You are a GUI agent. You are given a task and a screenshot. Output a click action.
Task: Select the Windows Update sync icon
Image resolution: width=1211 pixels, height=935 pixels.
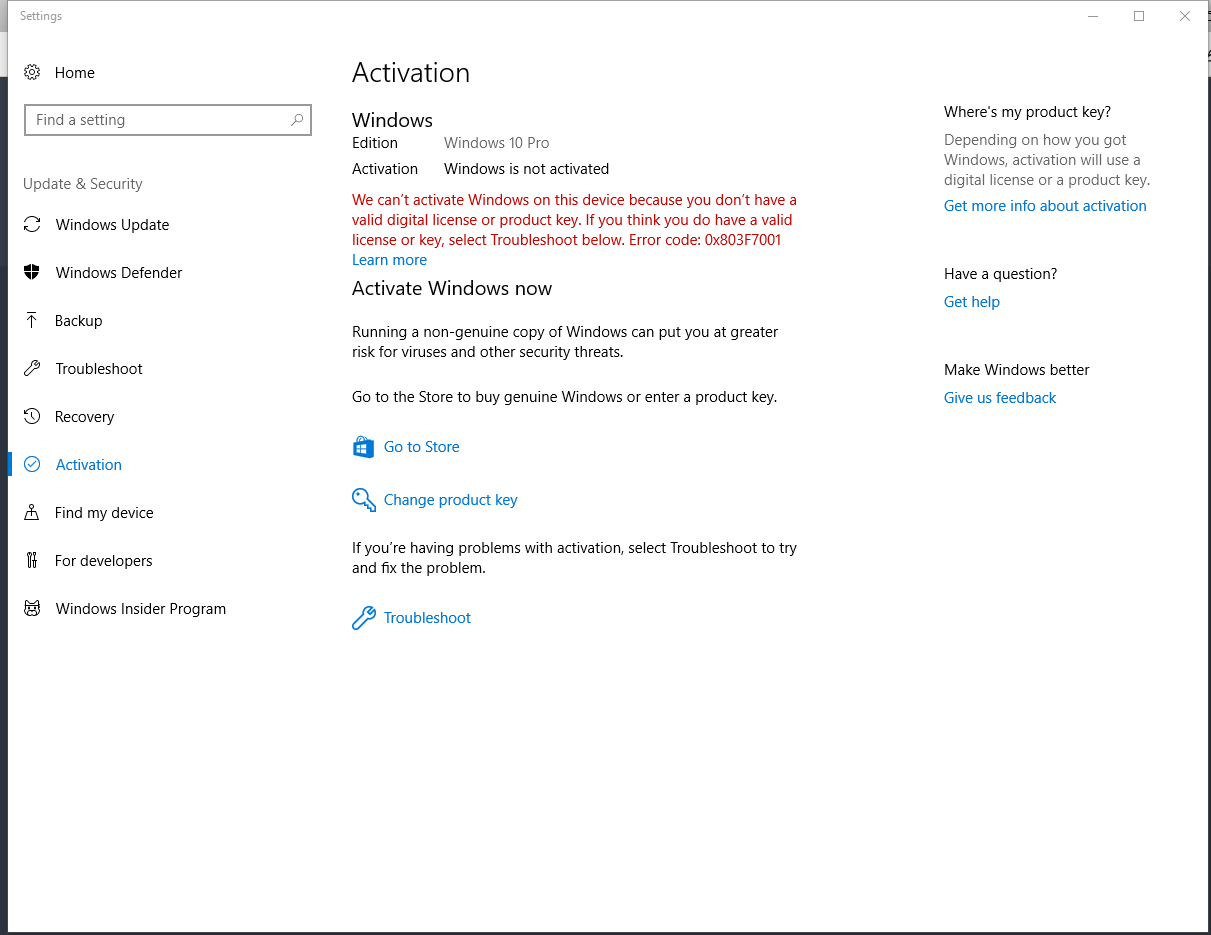tap(32, 224)
